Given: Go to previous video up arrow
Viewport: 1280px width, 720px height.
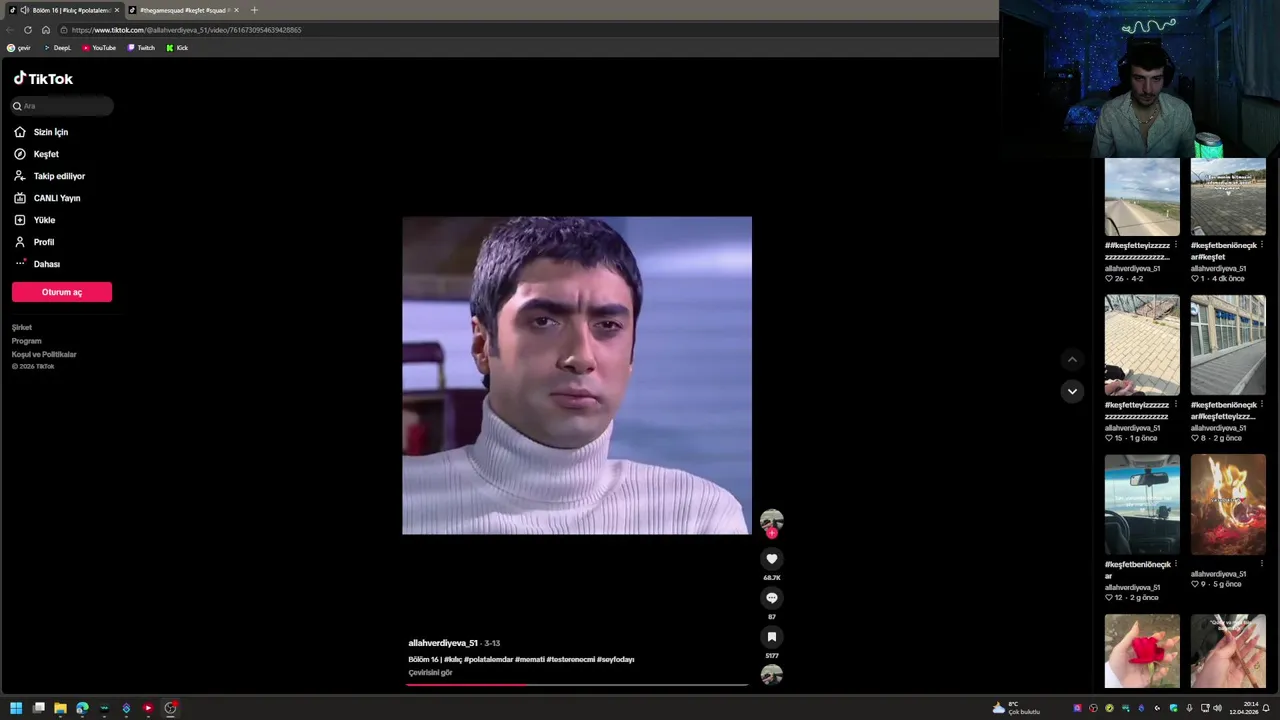Looking at the screenshot, I should click(x=1072, y=359).
